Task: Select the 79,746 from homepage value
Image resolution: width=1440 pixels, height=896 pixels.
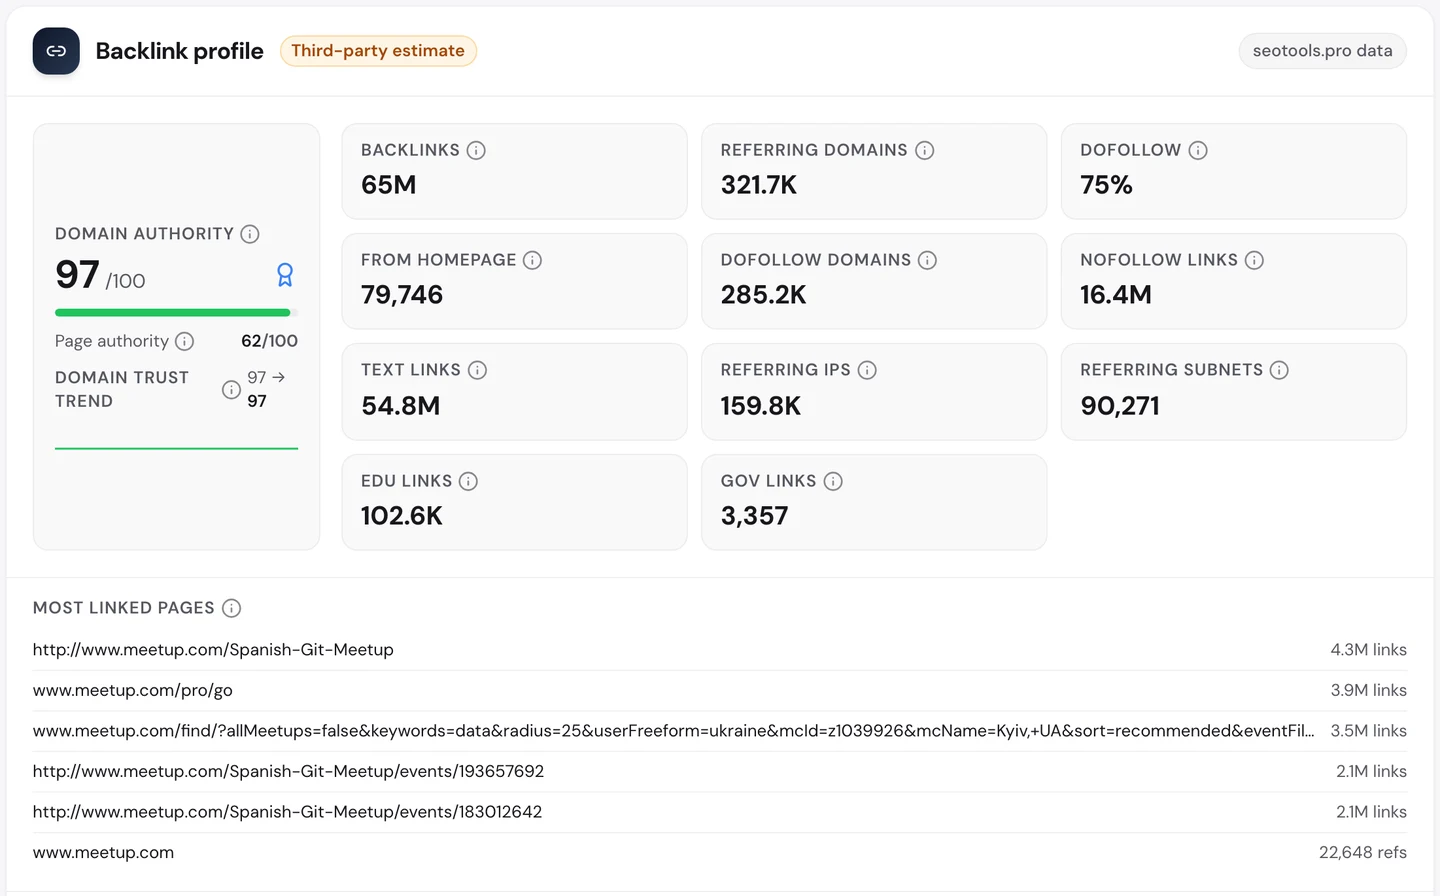Action: tap(402, 295)
